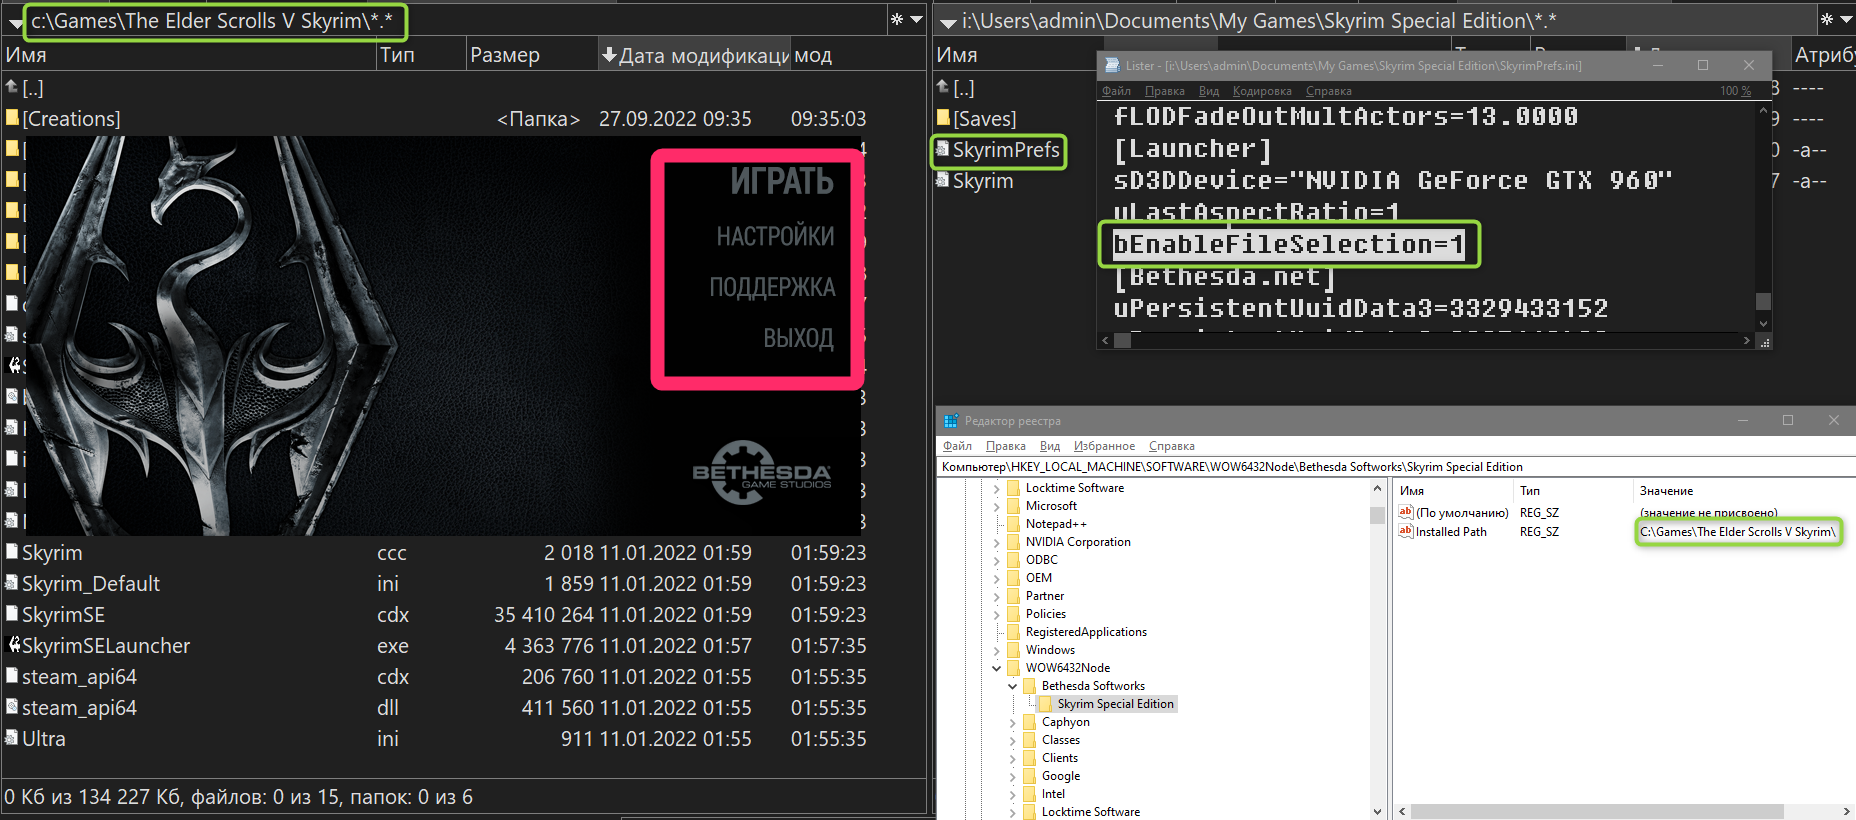This screenshot has width=1856, height=820.
Task: Expand the NVIDIA Corporation registry key
Action: pos(997,542)
